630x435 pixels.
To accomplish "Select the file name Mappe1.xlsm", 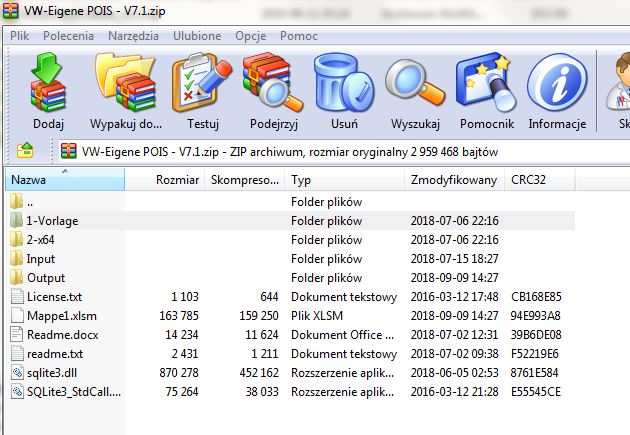I will coord(62,316).
